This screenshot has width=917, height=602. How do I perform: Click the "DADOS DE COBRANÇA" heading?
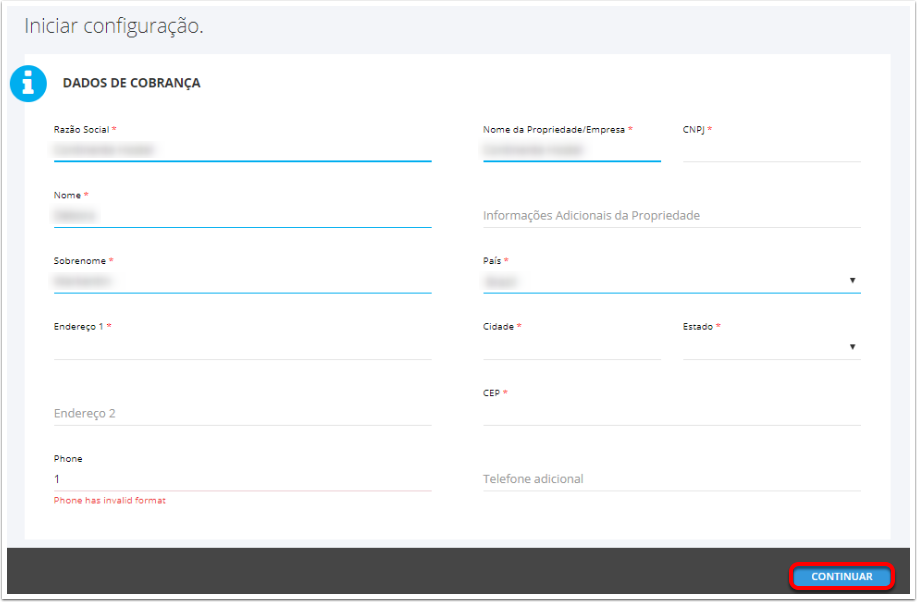point(132,83)
